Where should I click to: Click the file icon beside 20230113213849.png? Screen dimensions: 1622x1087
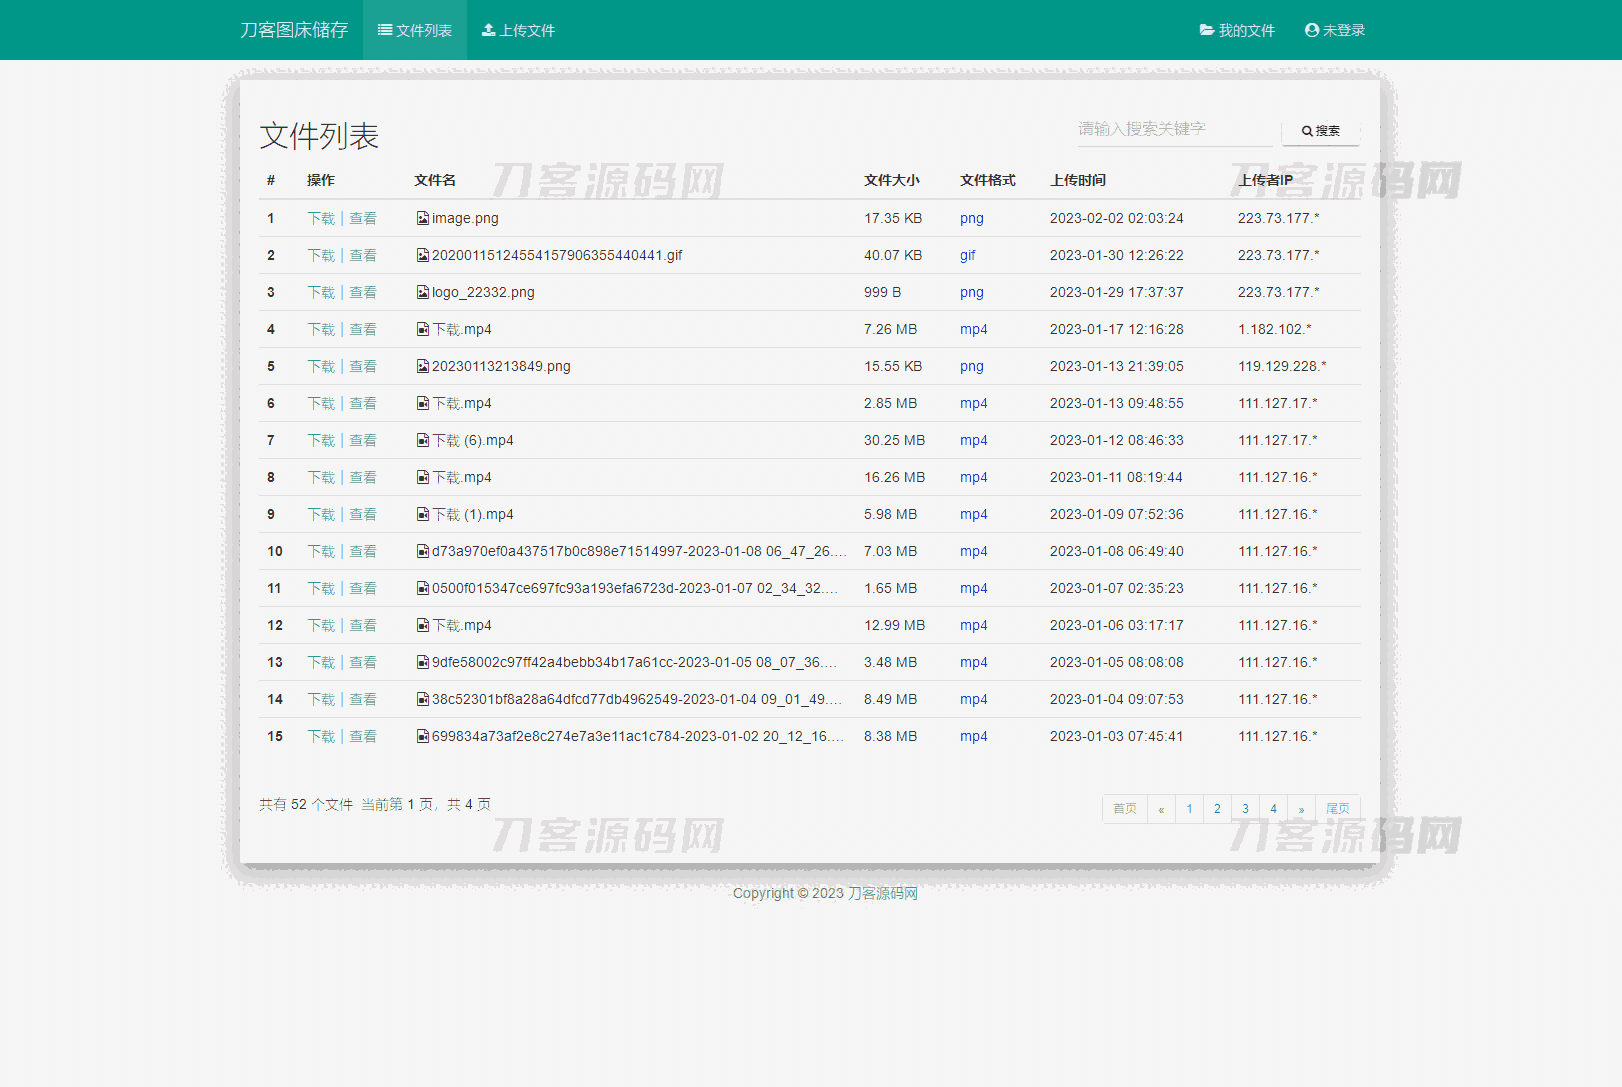[423, 366]
